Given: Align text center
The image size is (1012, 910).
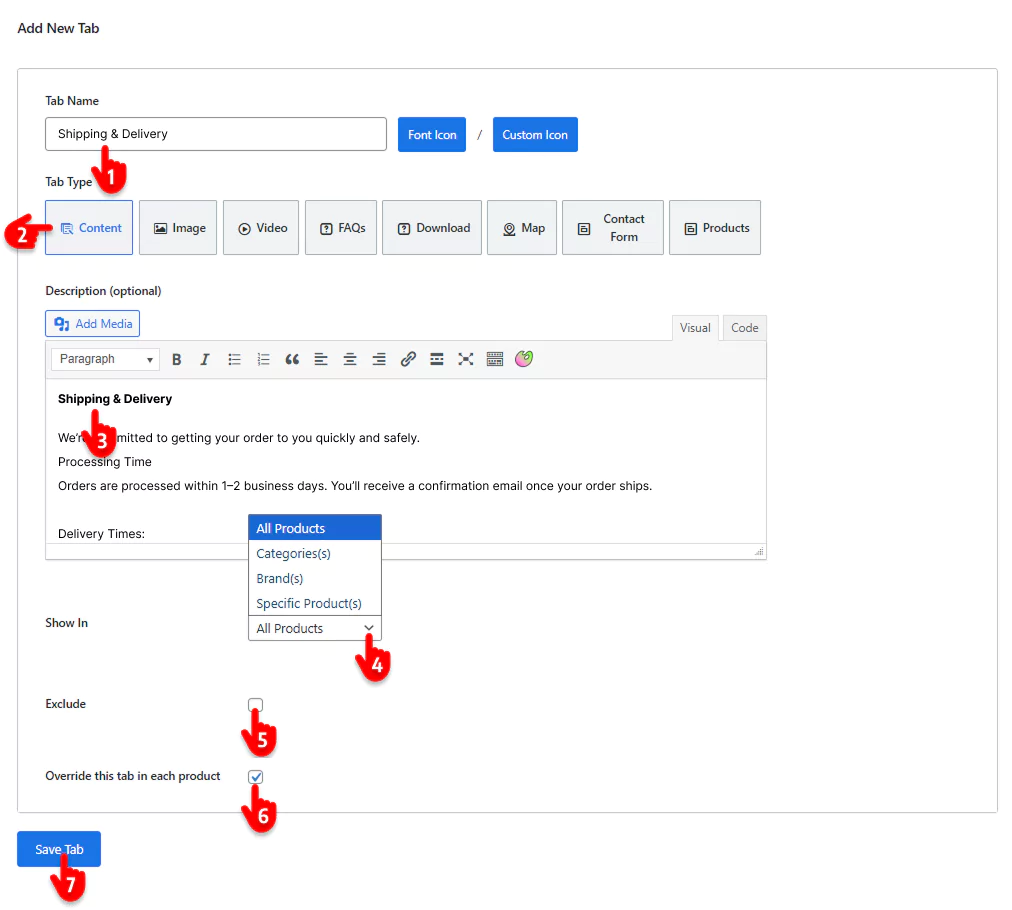Looking at the screenshot, I should [350, 359].
